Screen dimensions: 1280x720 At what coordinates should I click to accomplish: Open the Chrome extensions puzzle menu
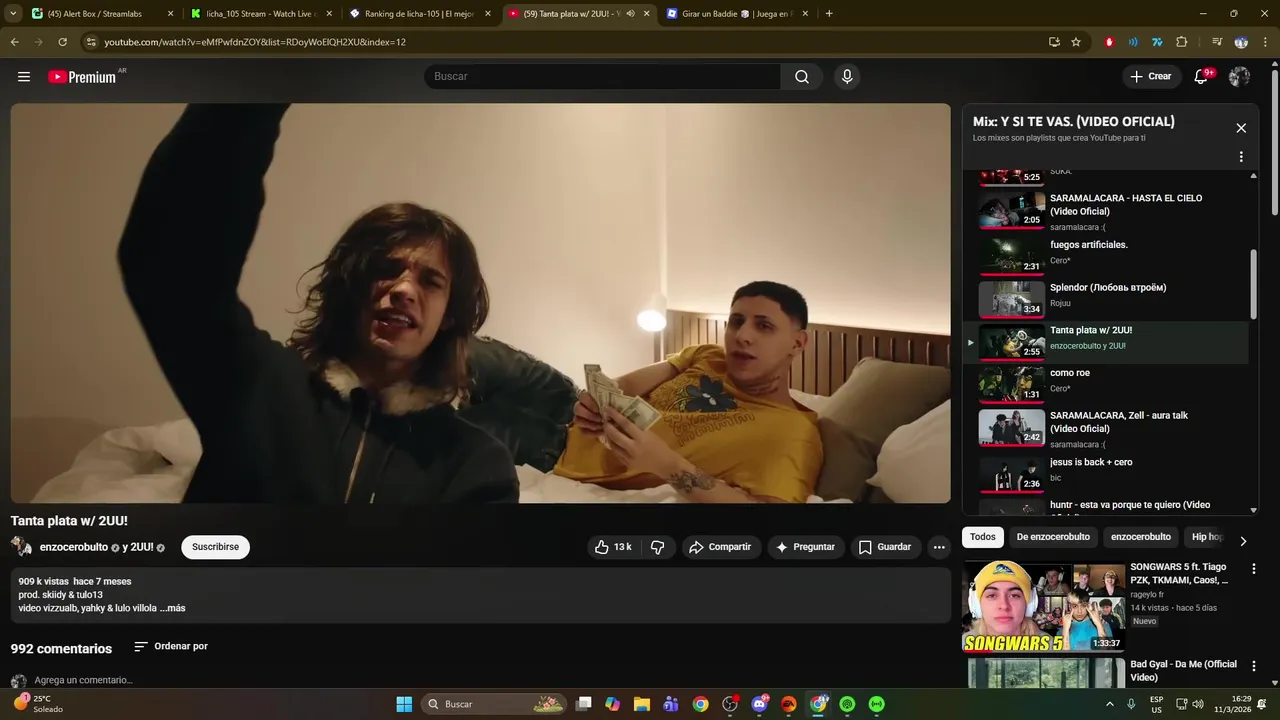tap(1181, 42)
